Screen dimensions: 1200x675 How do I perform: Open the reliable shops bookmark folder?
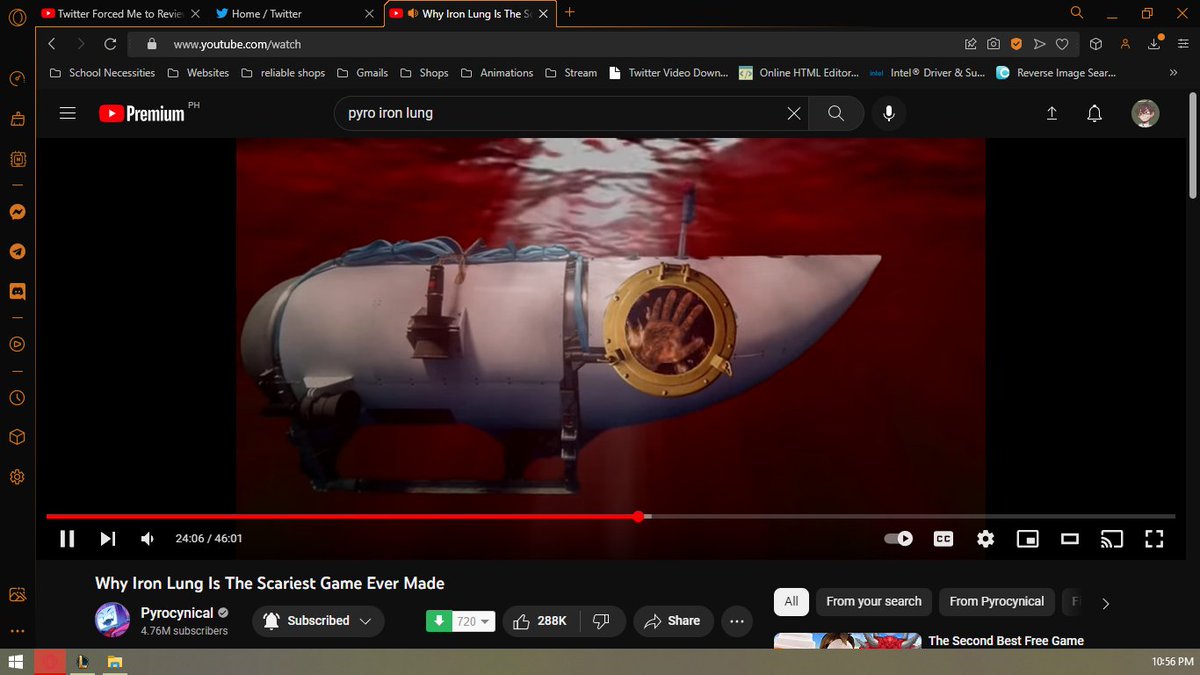click(282, 73)
